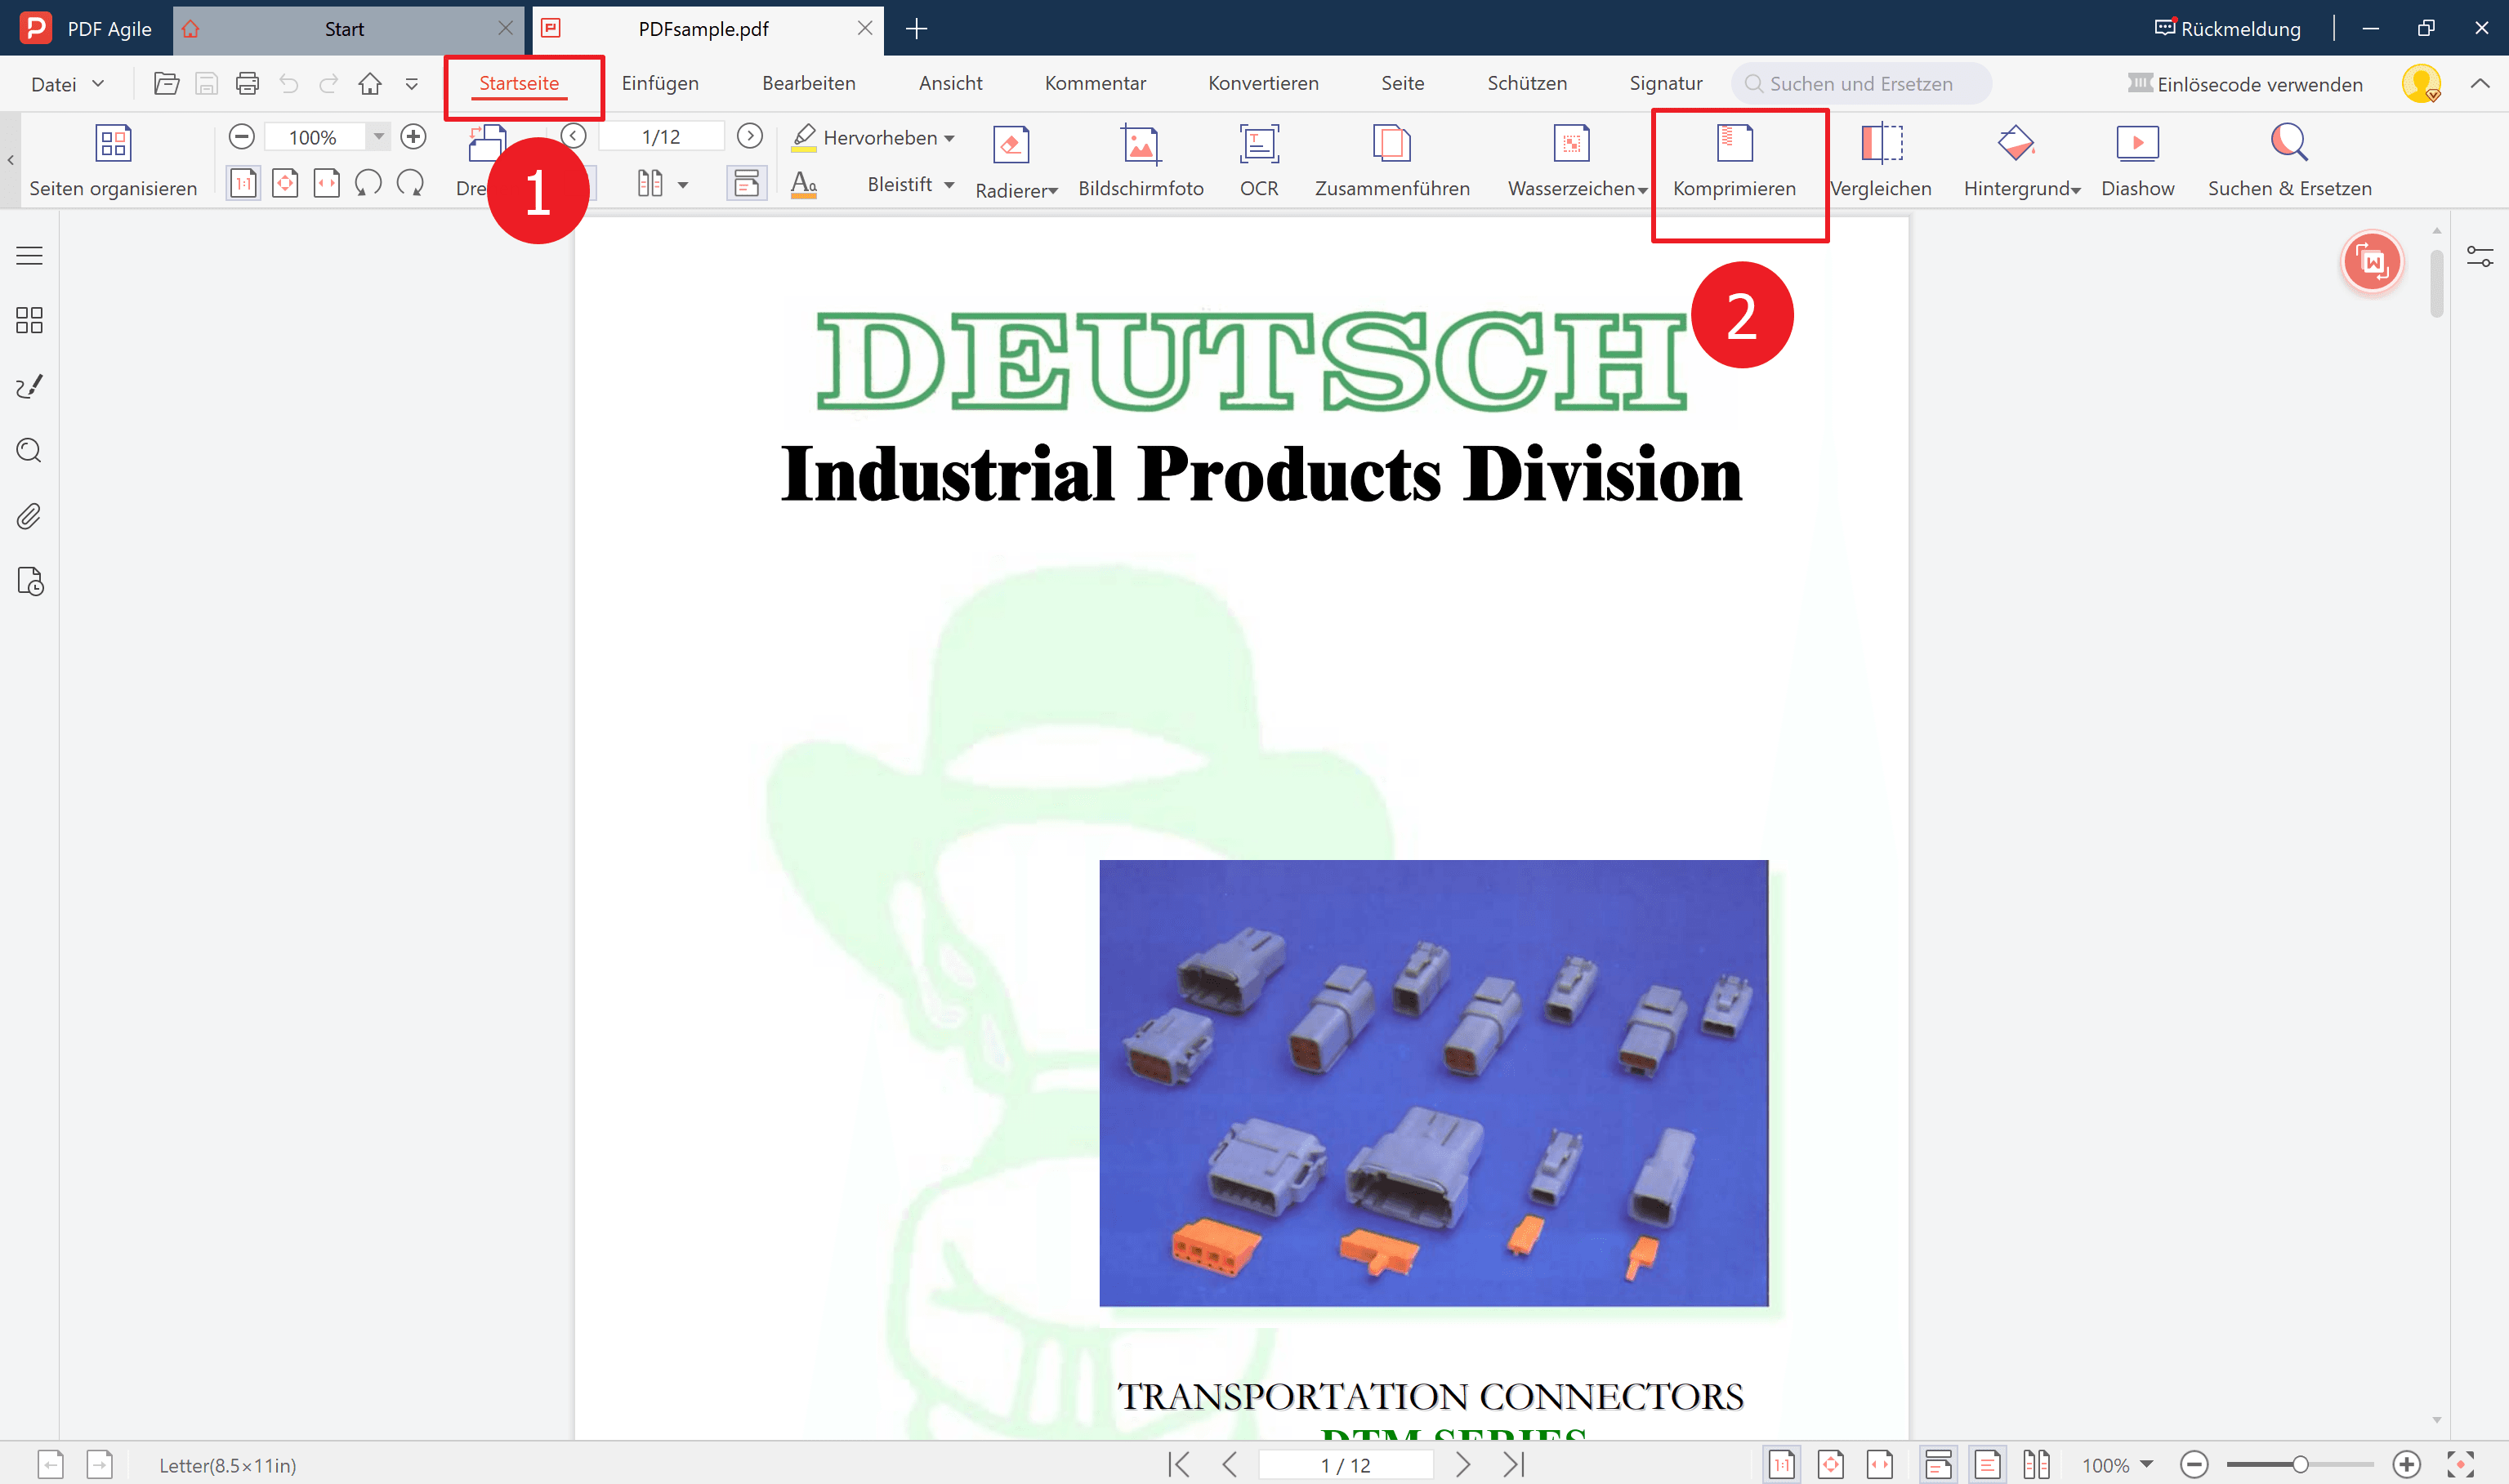Image resolution: width=2509 pixels, height=1484 pixels.
Task: Open the outline list sidebar panel
Action: click(29, 256)
